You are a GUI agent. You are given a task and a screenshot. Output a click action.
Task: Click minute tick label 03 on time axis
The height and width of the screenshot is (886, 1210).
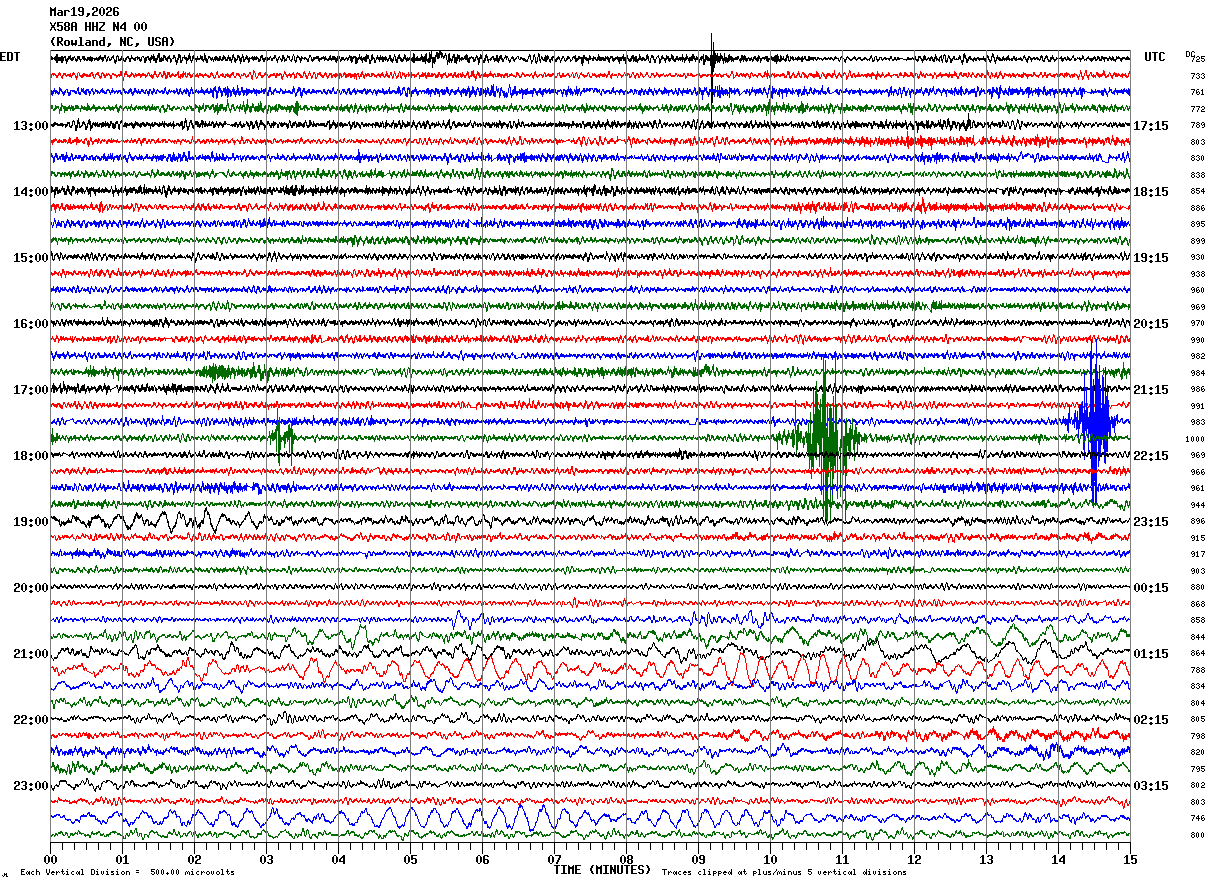[x=266, y=859]
